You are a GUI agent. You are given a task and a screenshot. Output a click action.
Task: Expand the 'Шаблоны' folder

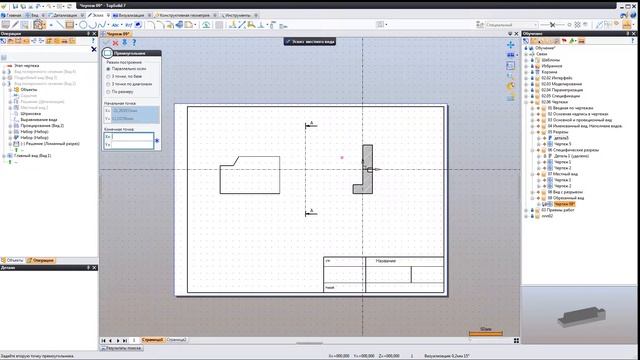pyautogui.click(x=527, y=60)
